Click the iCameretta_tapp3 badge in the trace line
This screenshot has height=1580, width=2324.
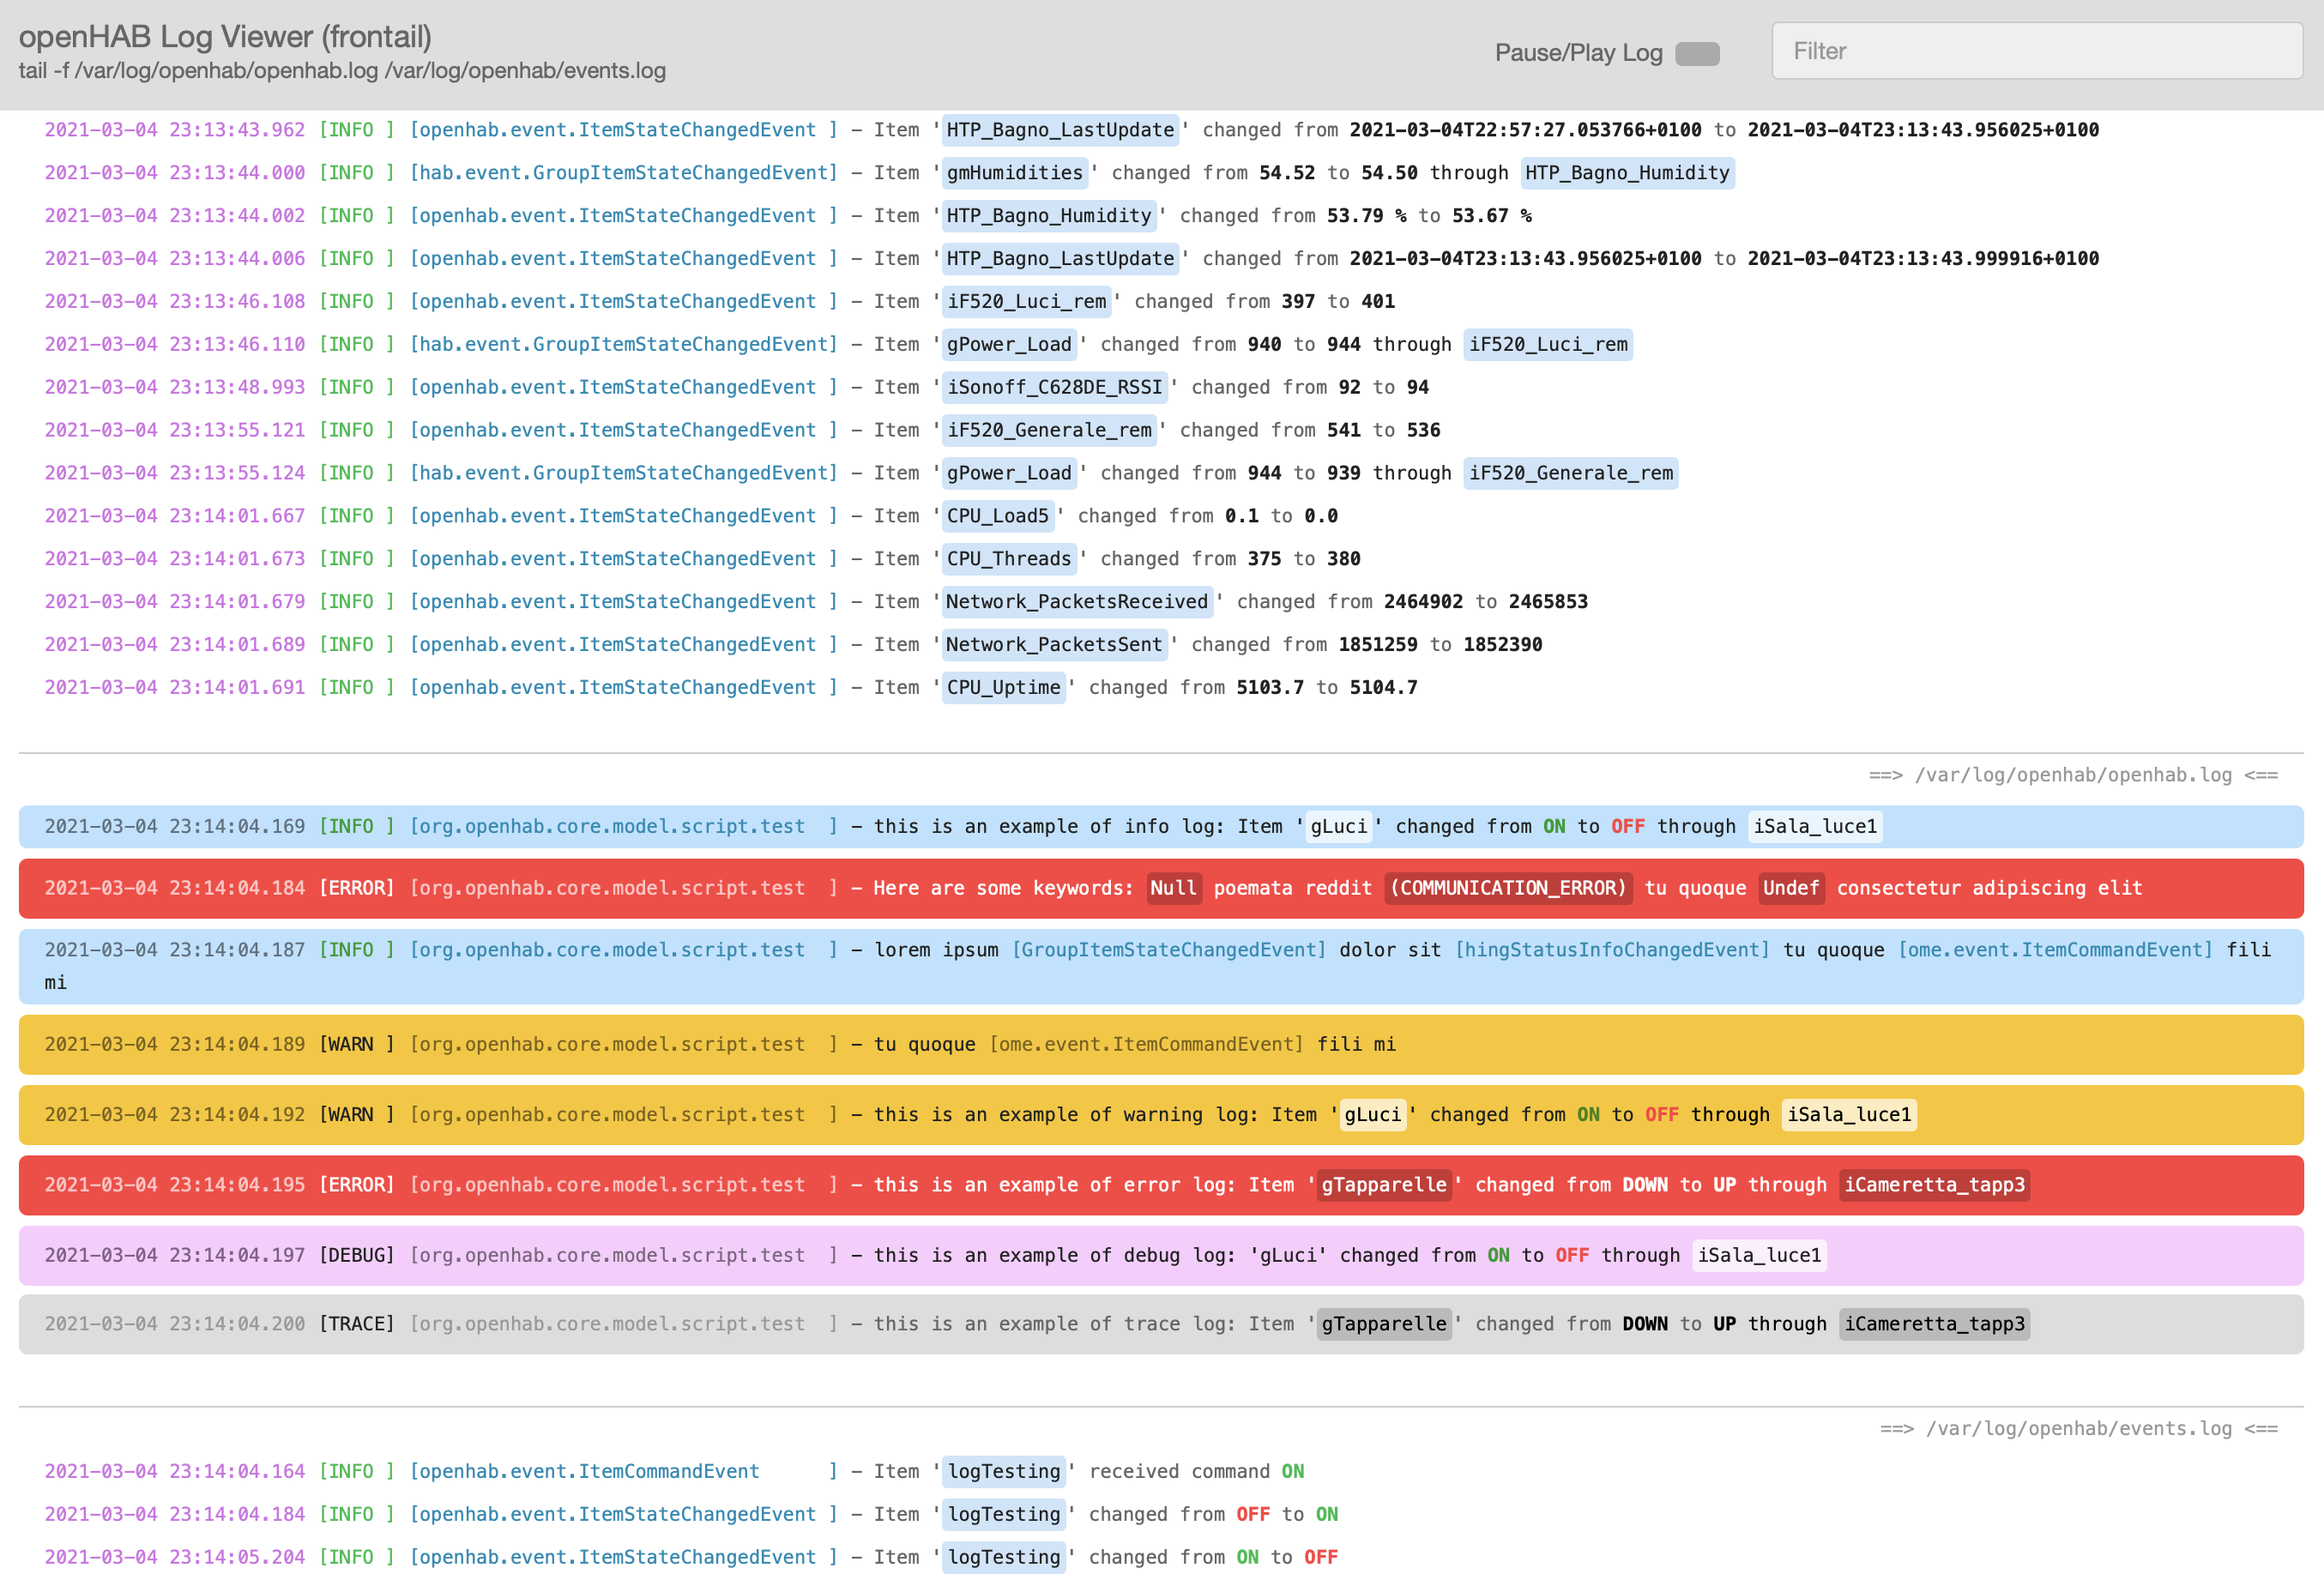point(1934,1323)
